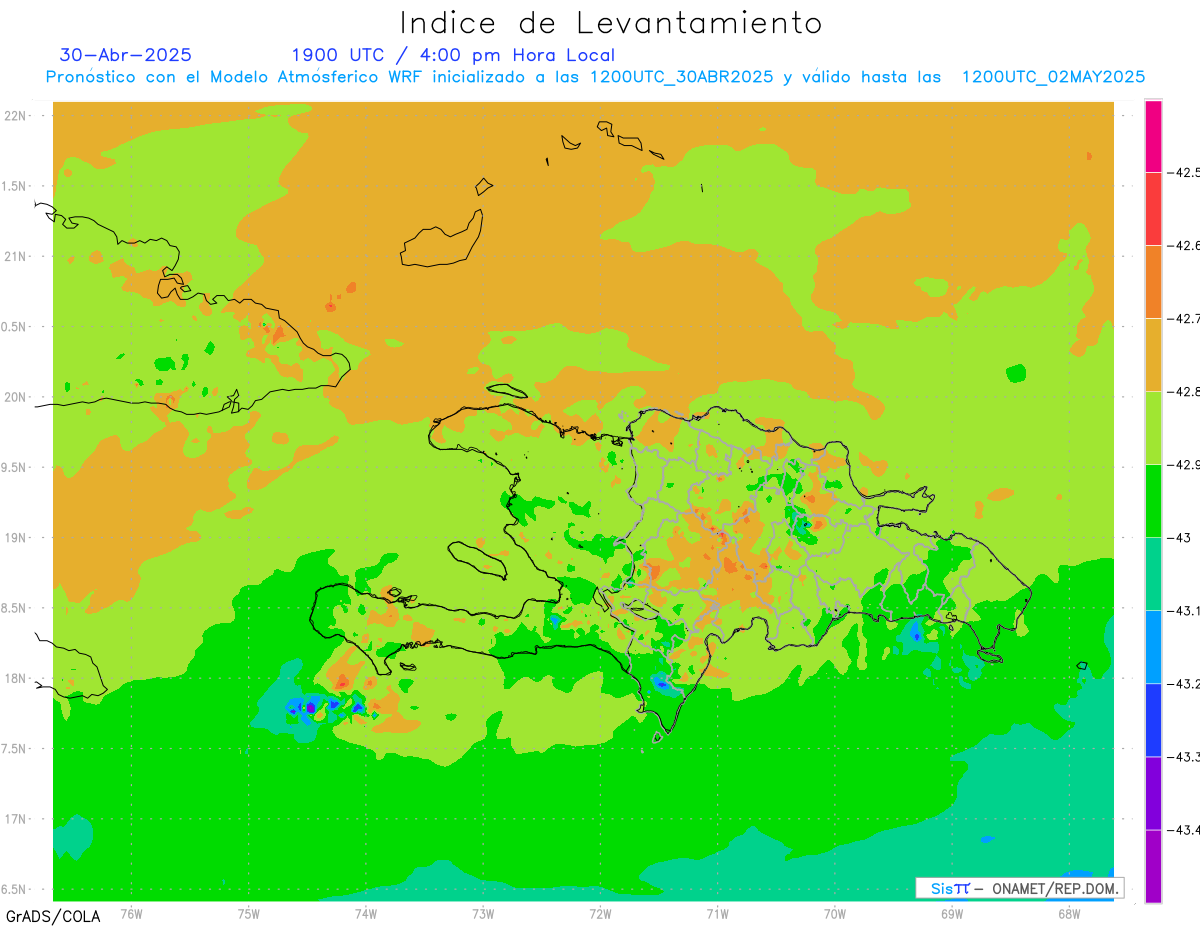Click the colorbar value "-43.1"
The width and height of the screenshot is (1200, 927).
pos(1185,610)
